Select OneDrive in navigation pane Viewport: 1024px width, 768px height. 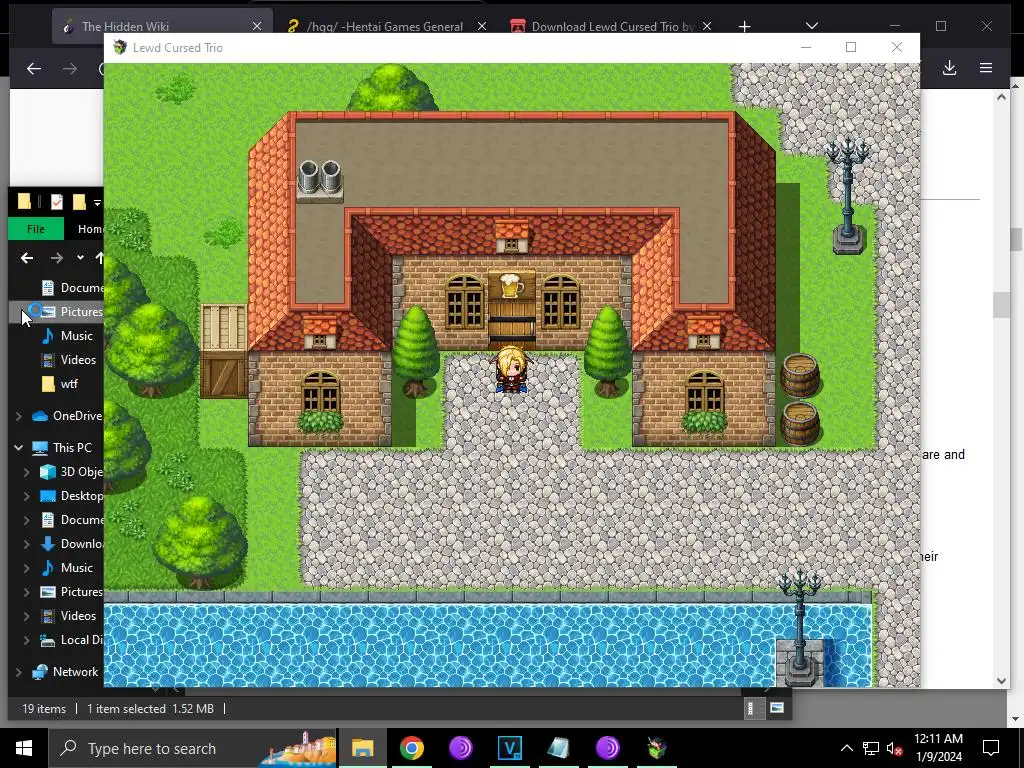(x=68, y=415)
